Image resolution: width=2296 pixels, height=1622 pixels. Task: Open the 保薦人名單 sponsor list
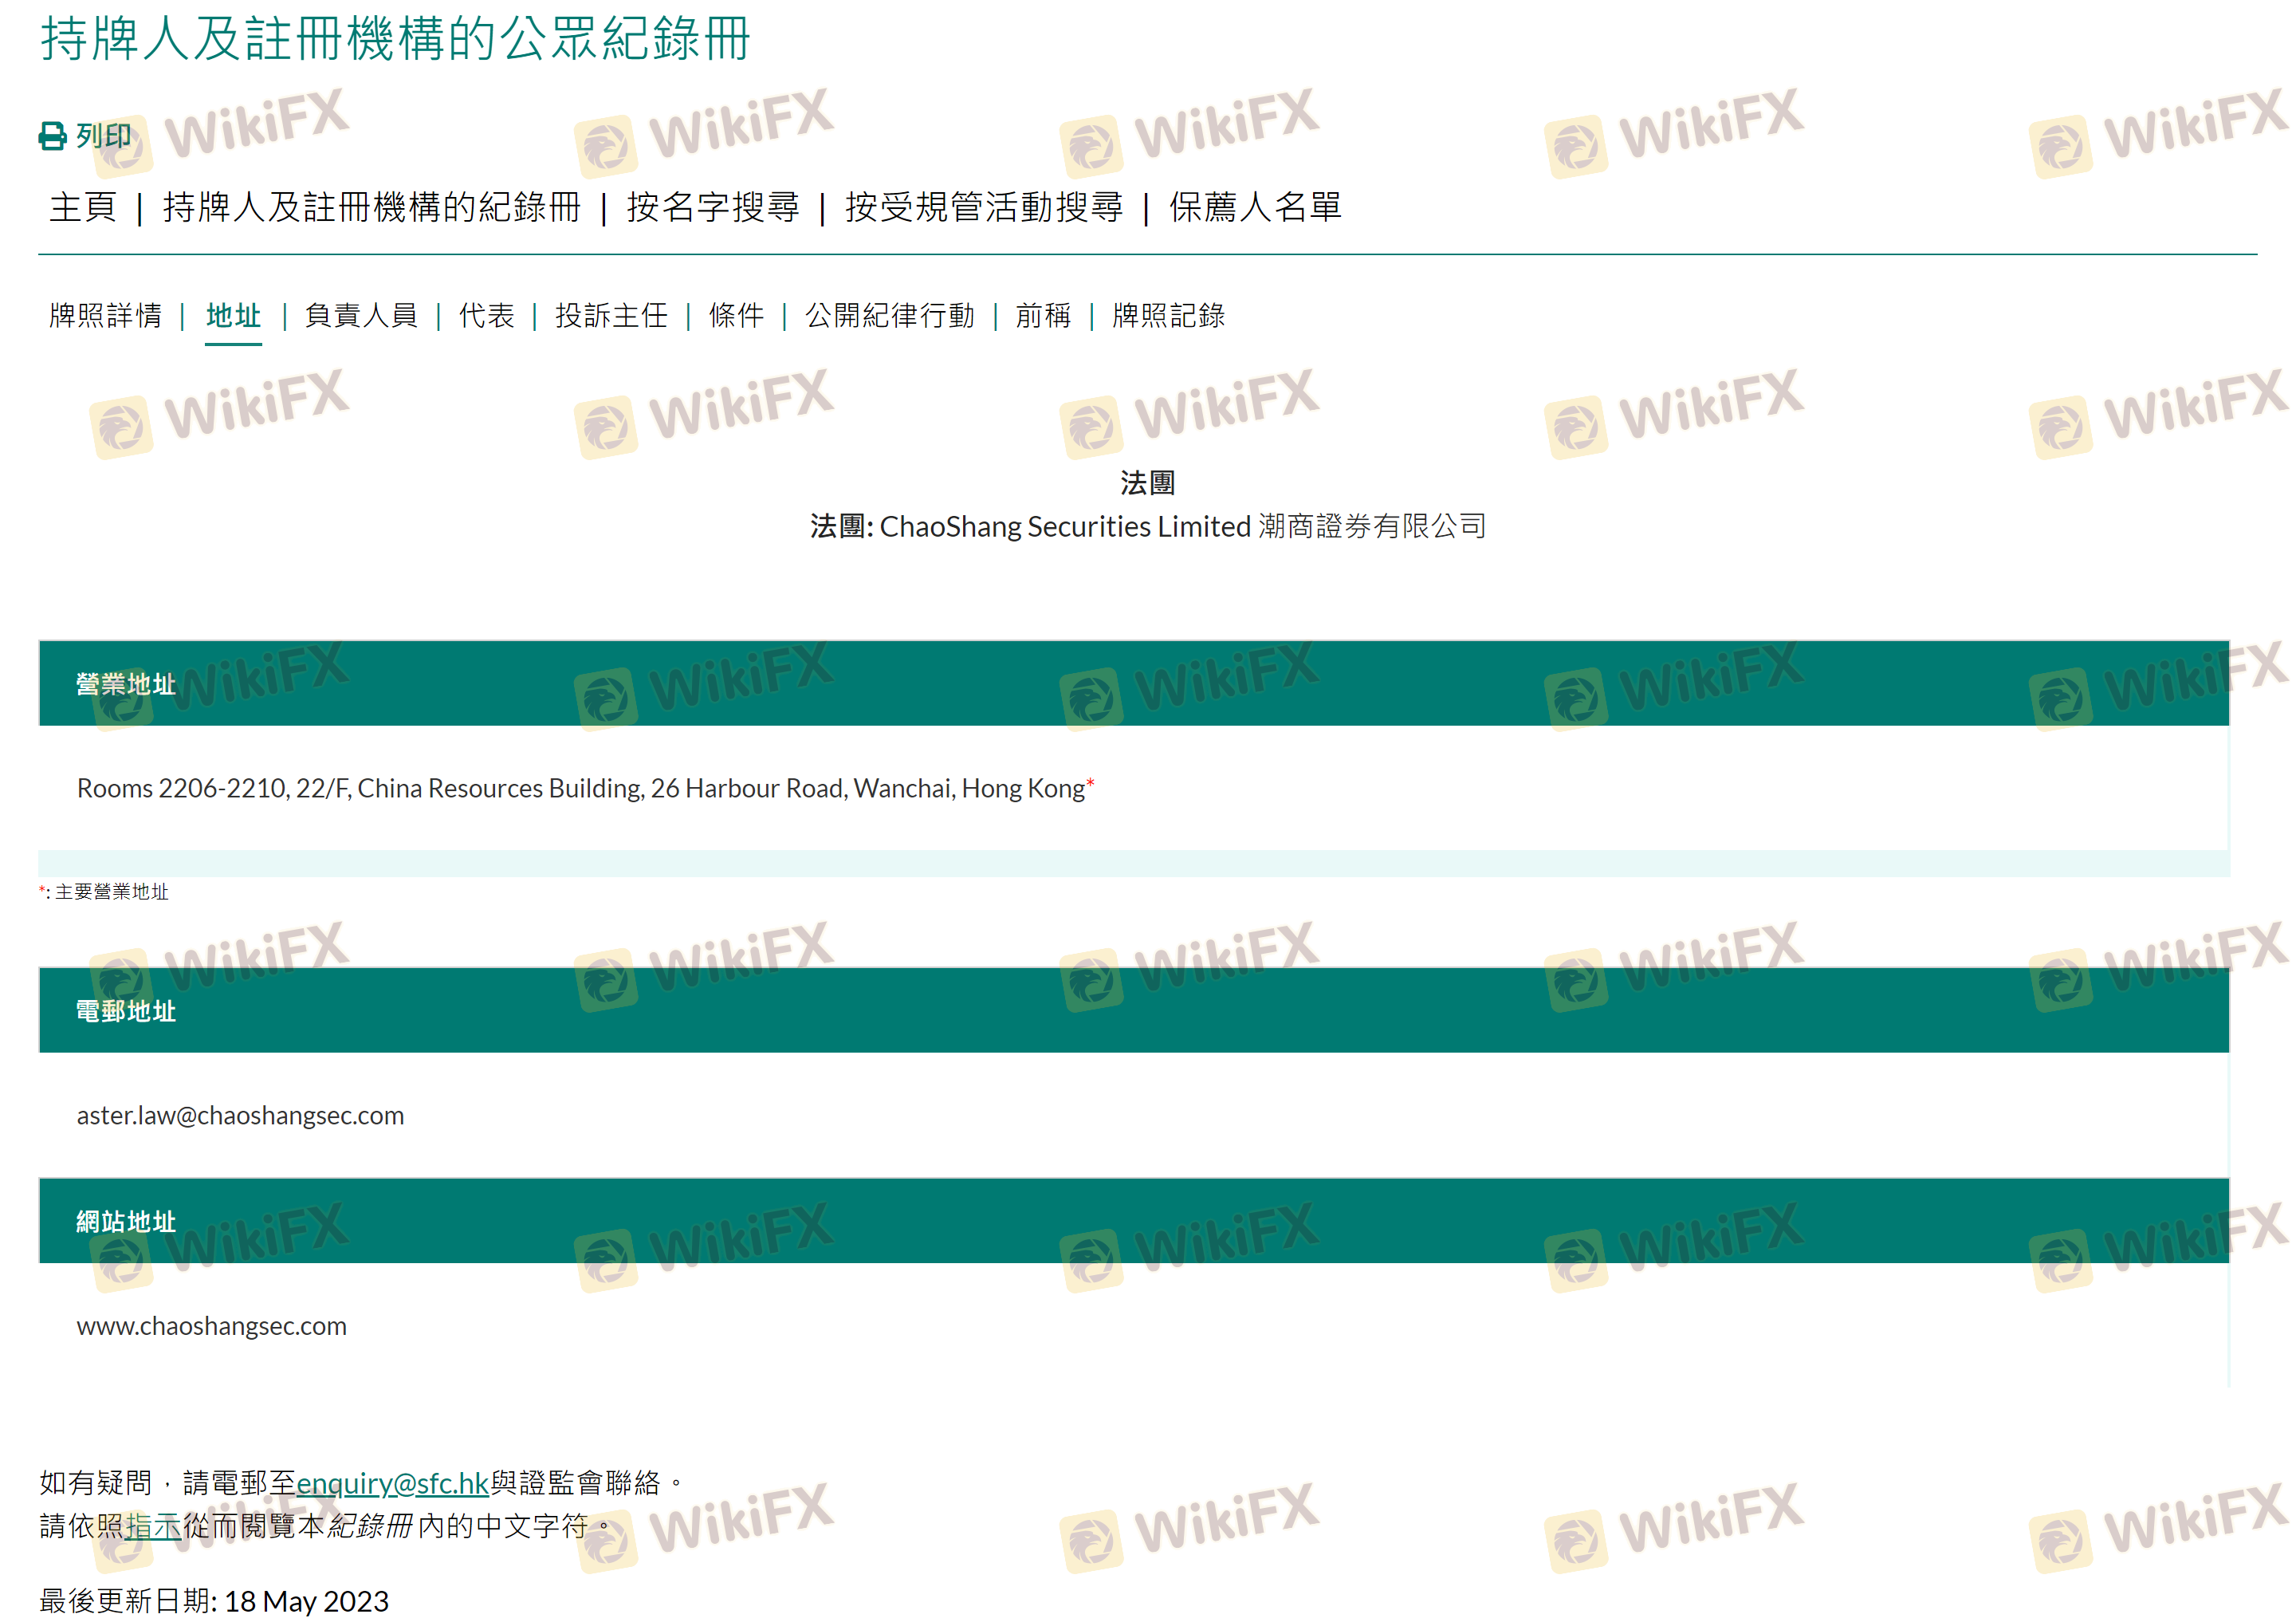pyautogui.click(x=1255, y=207)
